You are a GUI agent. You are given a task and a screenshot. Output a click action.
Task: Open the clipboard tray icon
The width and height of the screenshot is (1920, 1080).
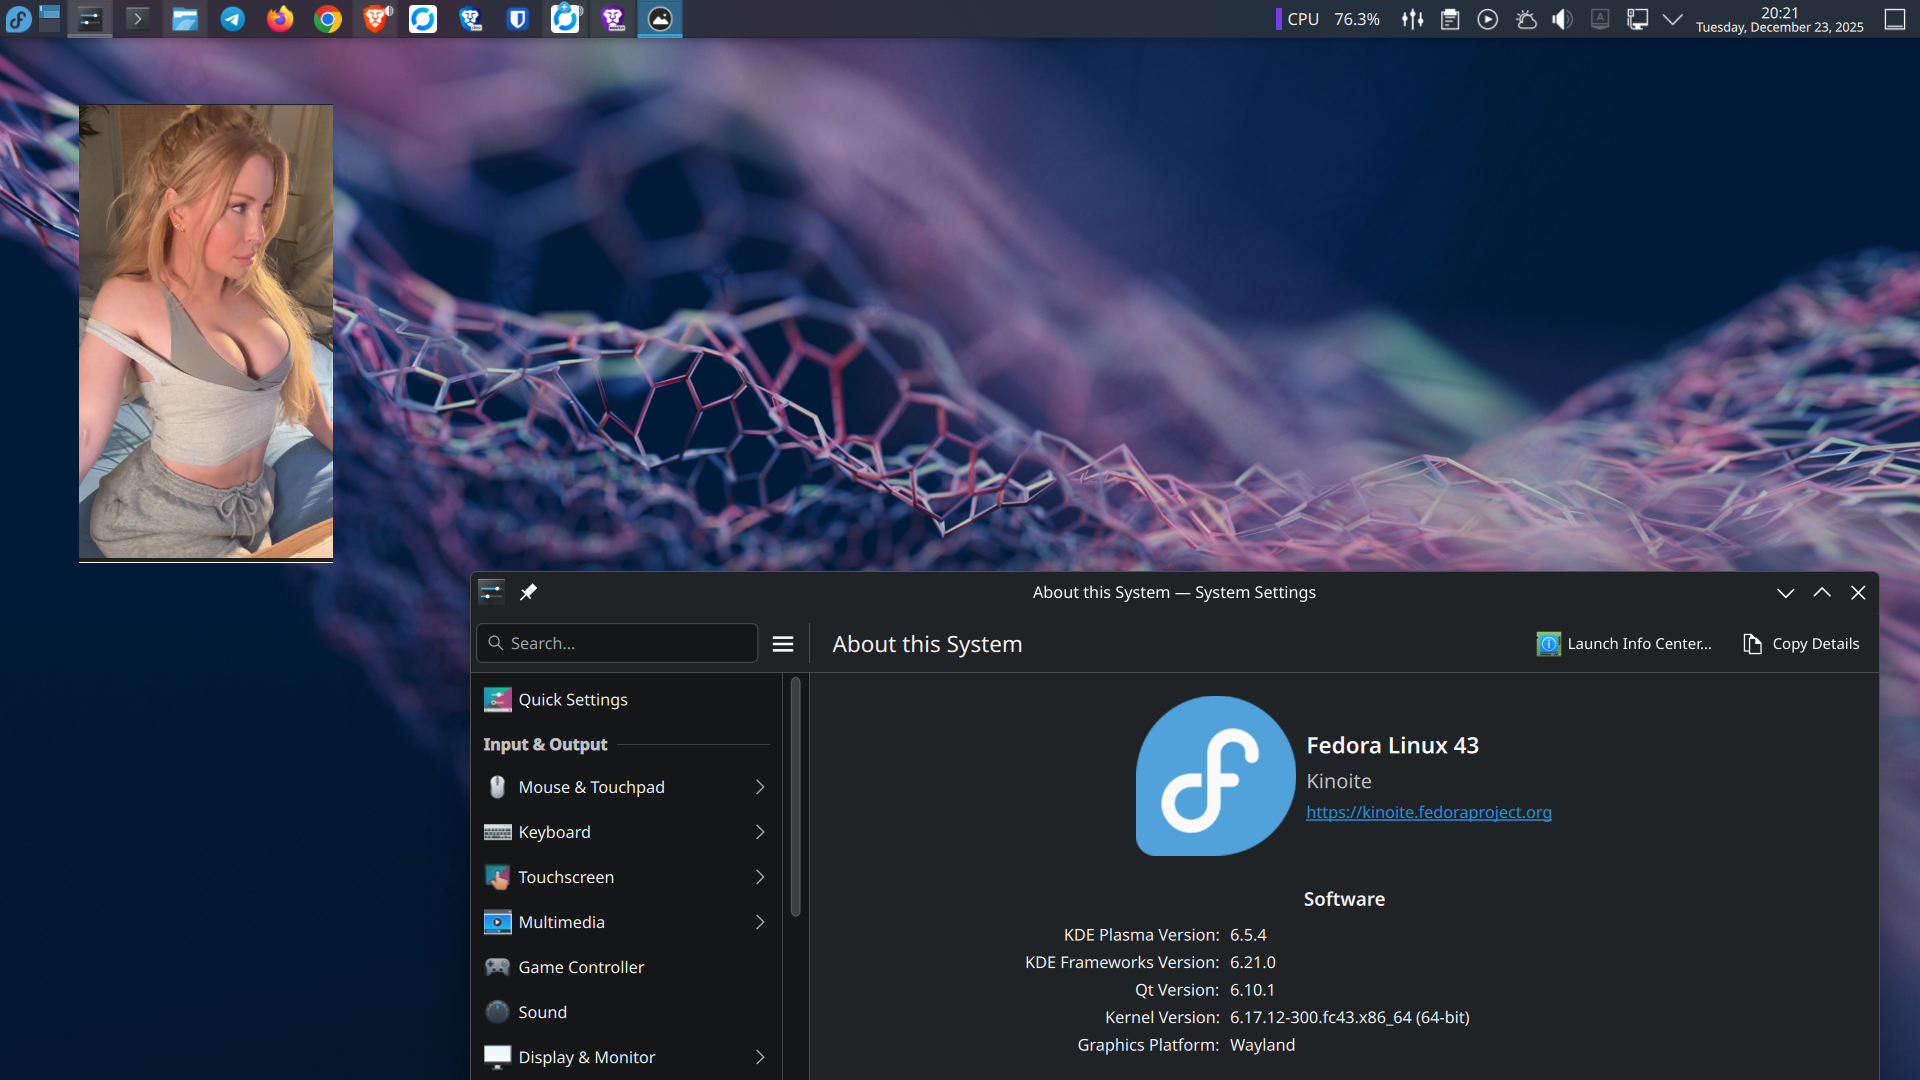click(x=1450, y=19)
